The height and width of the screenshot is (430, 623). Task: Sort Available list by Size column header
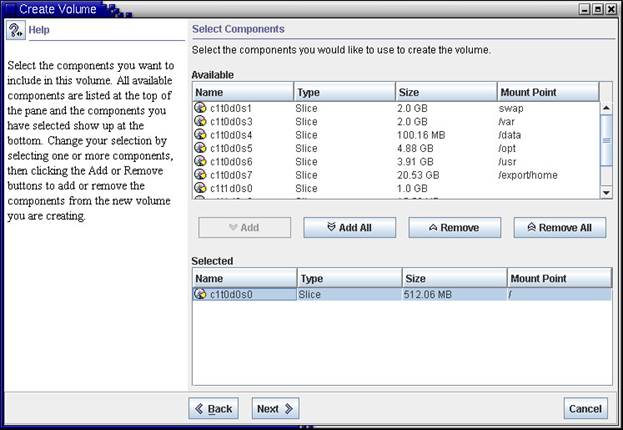tap(445, 92)
